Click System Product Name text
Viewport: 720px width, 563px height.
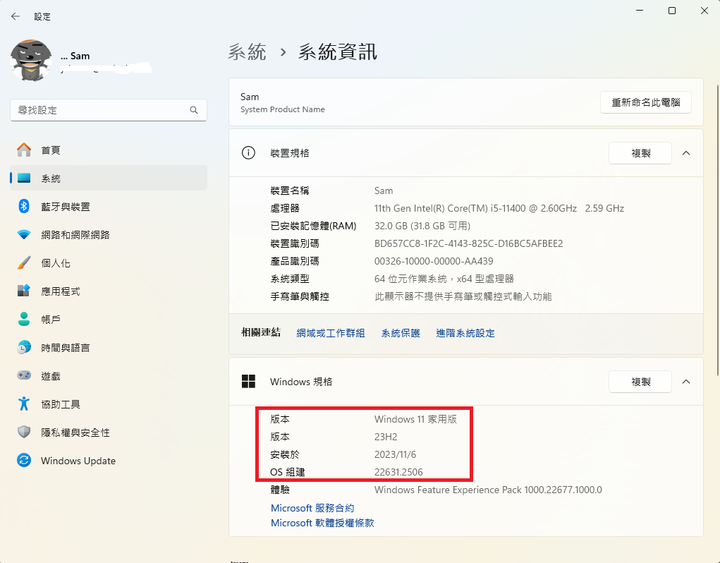[x=282, y=109]
